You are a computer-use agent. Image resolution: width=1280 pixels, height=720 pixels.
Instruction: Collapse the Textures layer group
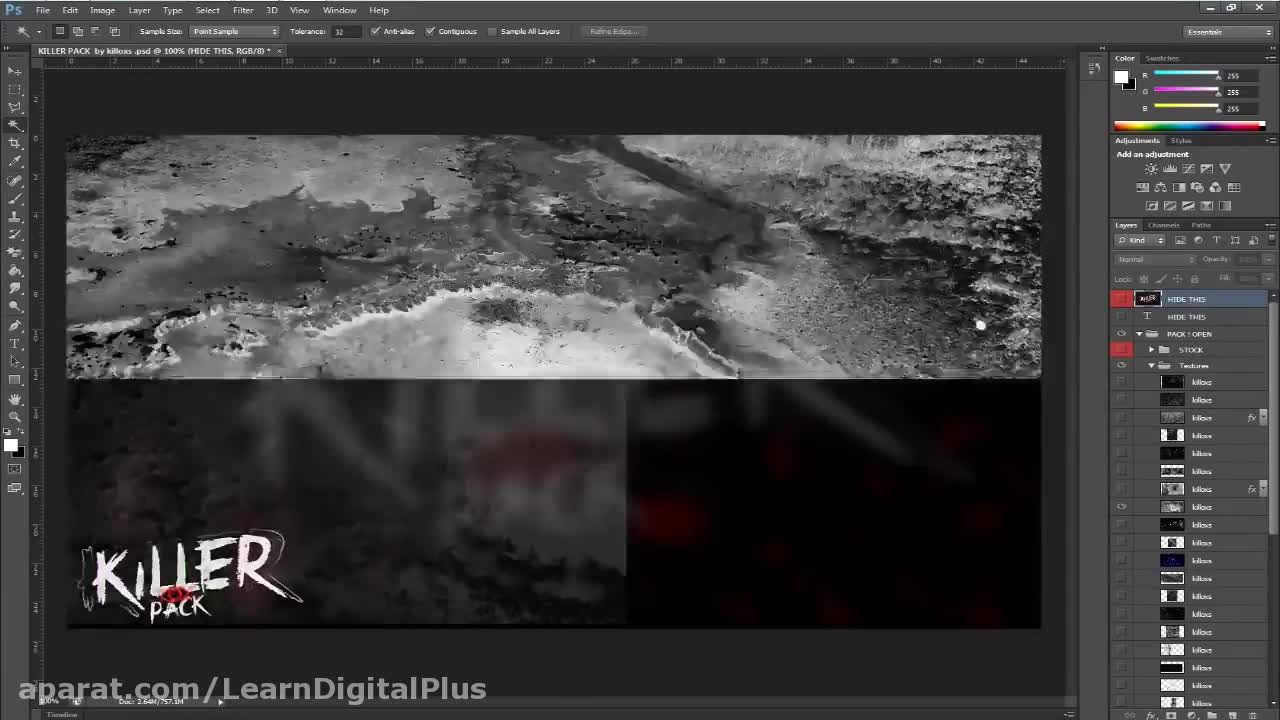tap(1151, 366)
